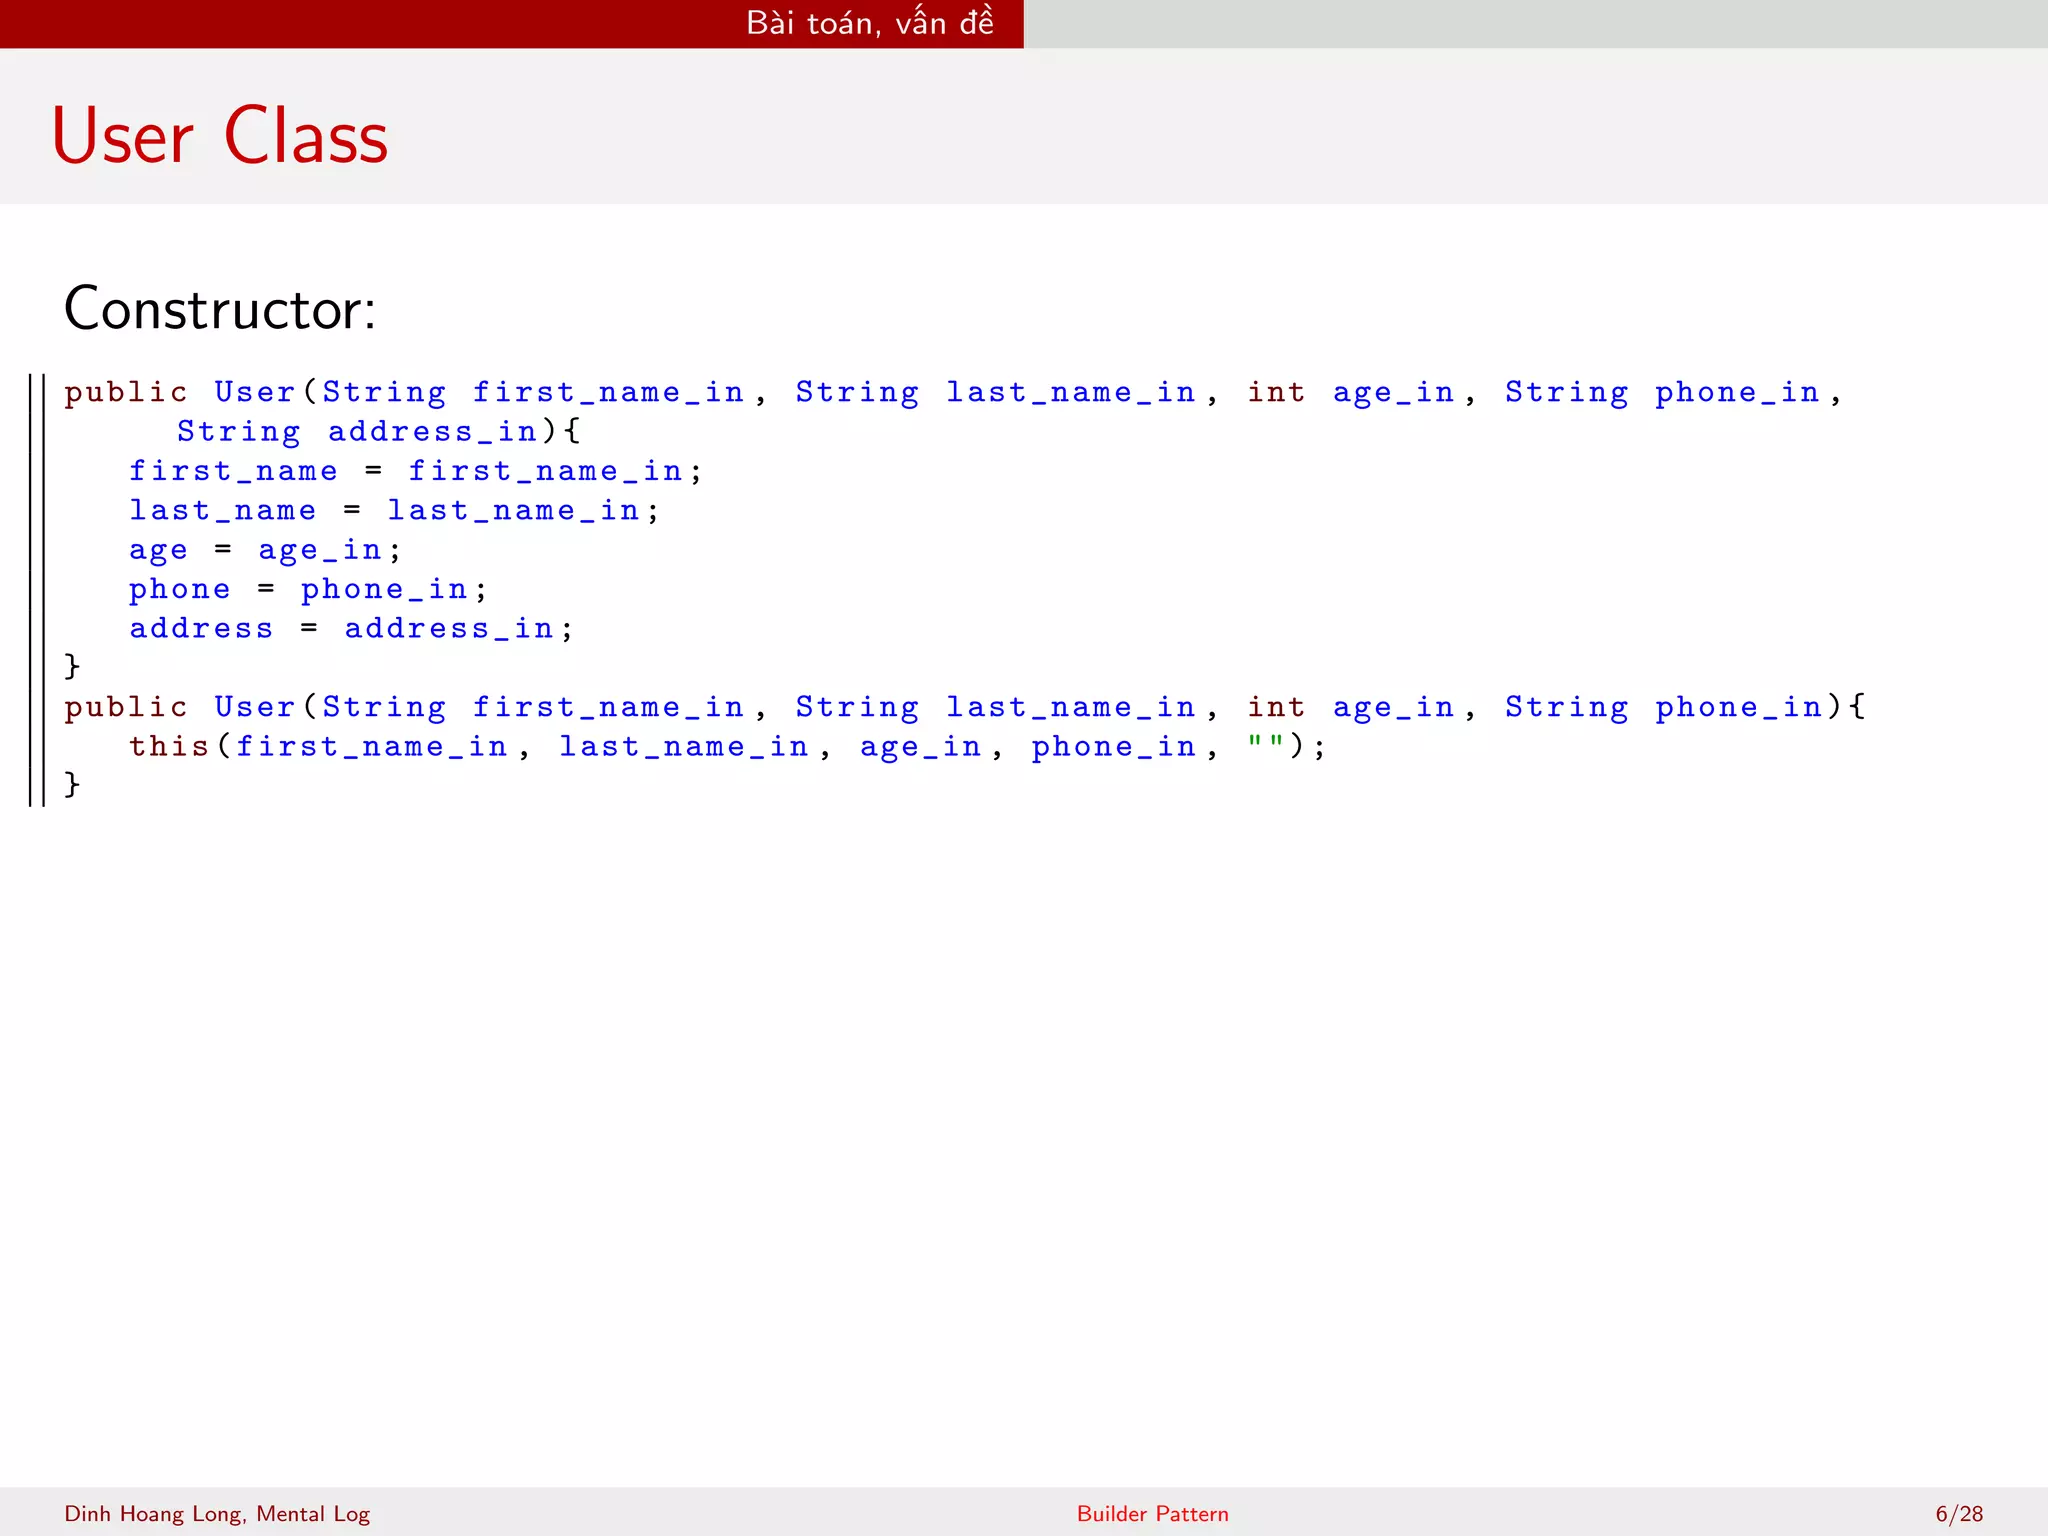Click the 'Constructor:' heading text
Screen dimensions: 2048x1536
[220, 308]
